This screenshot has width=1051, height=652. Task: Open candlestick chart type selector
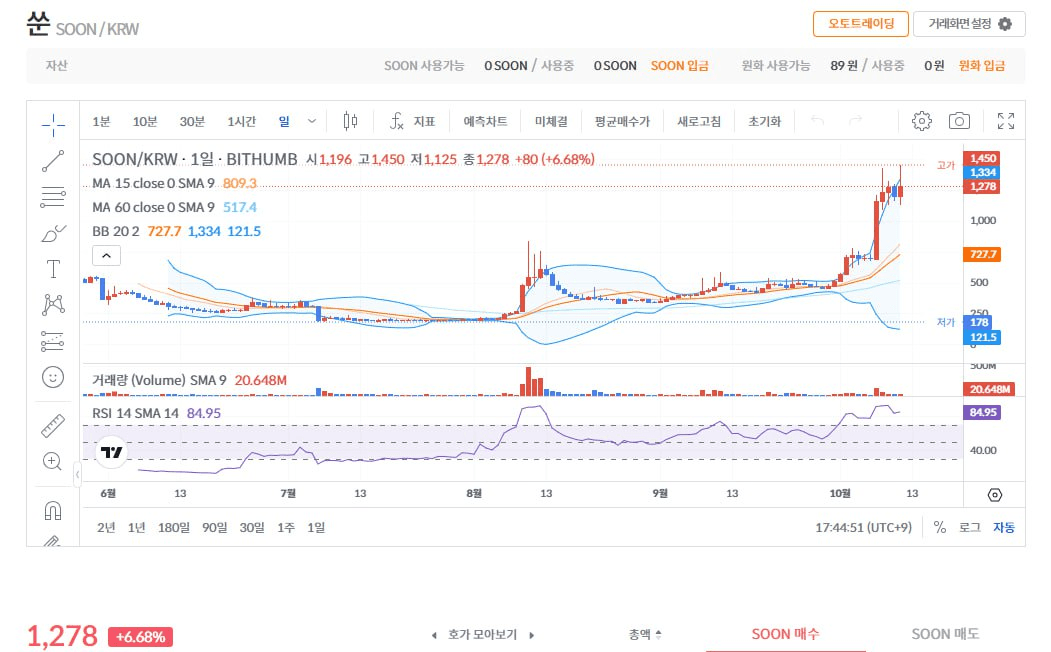[350, 121]
